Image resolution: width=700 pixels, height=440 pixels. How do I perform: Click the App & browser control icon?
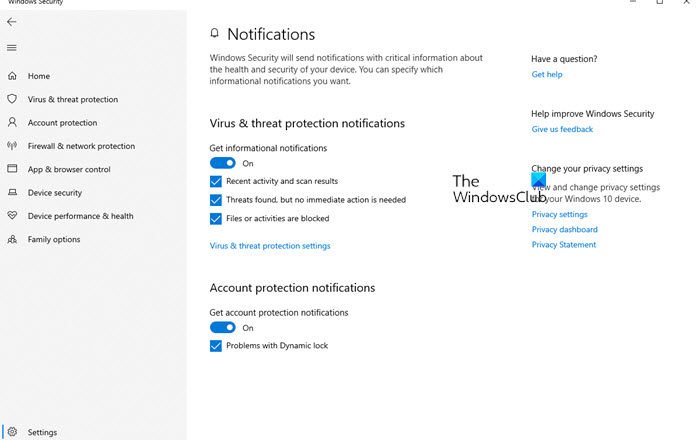pos(12,169)
